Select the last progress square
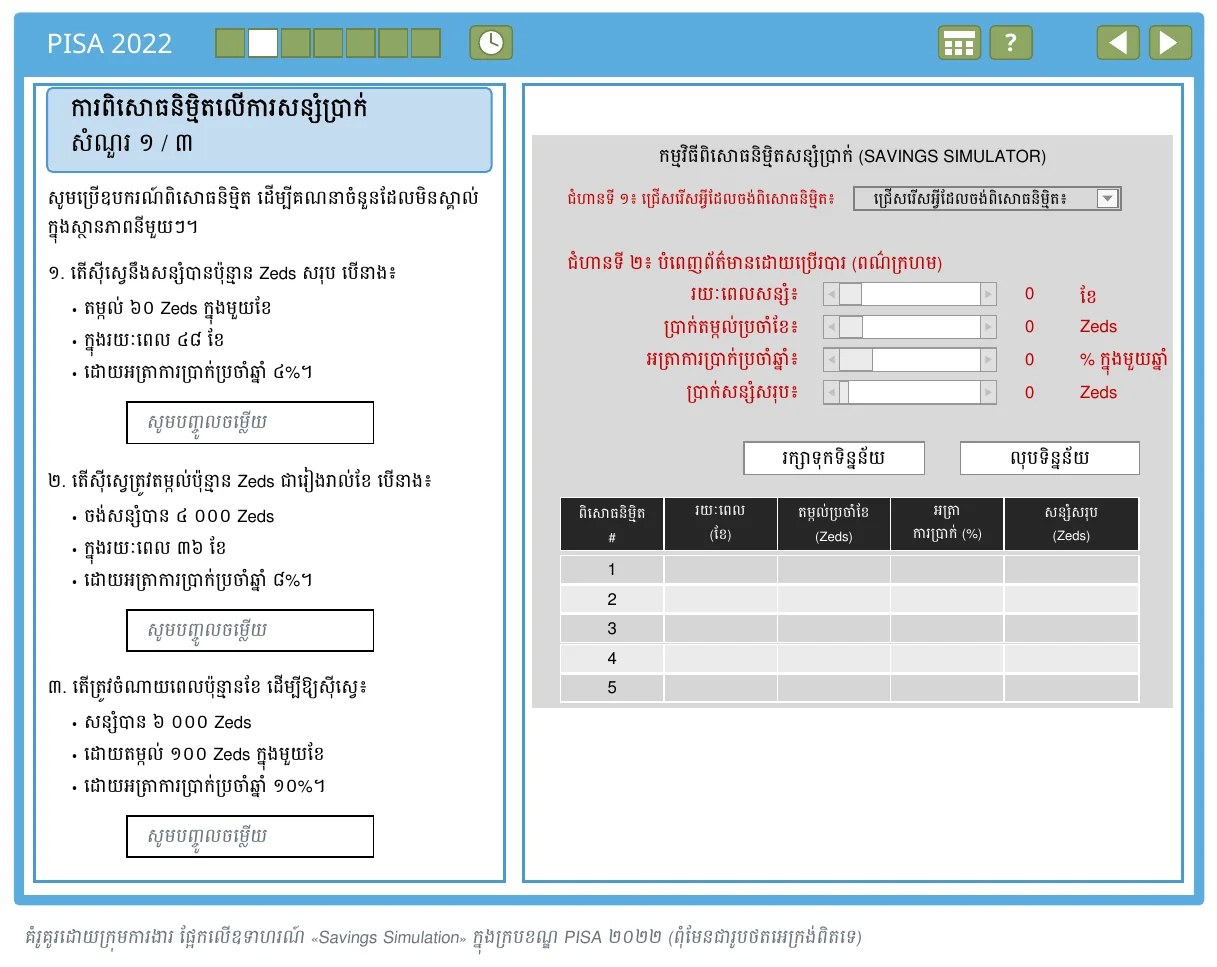This screenshot has width=1217, height=967. [426, 43]
